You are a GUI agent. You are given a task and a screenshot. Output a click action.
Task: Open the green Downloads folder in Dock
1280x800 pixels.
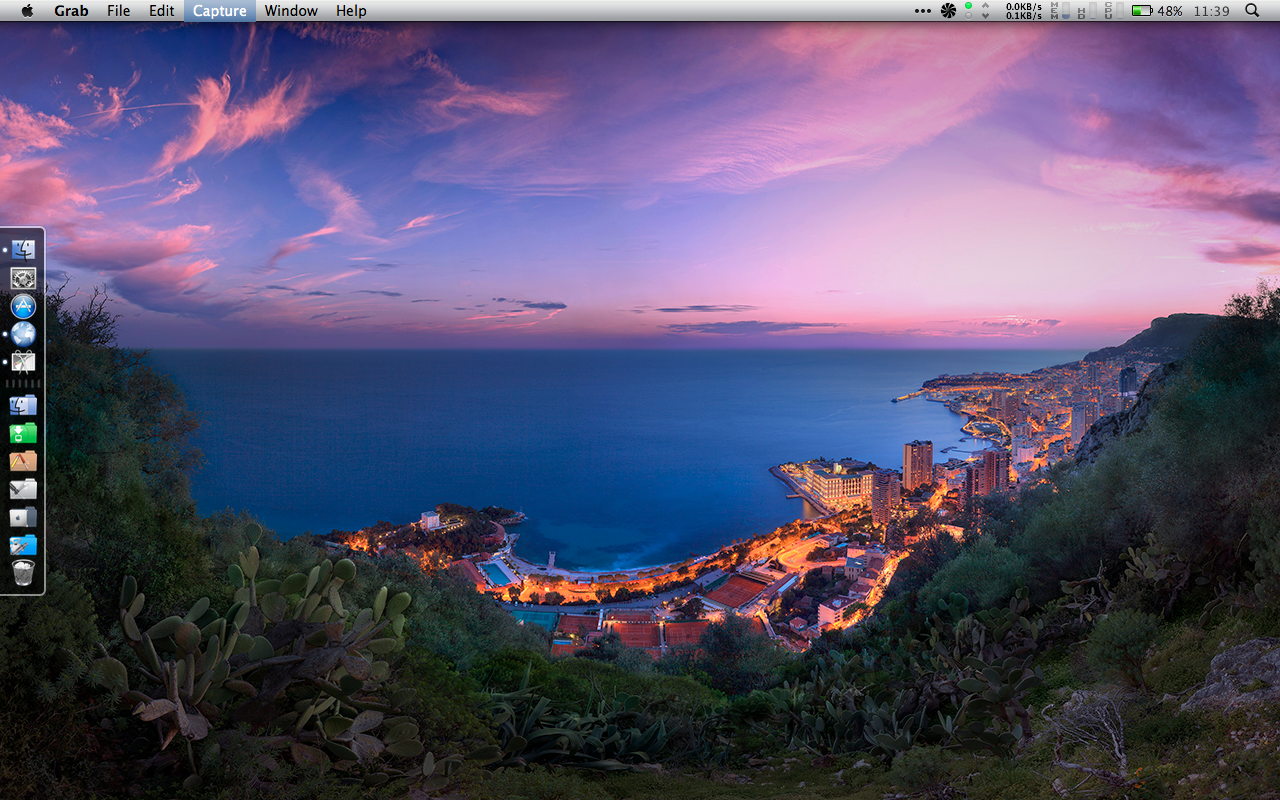click(x=23, y=433)
